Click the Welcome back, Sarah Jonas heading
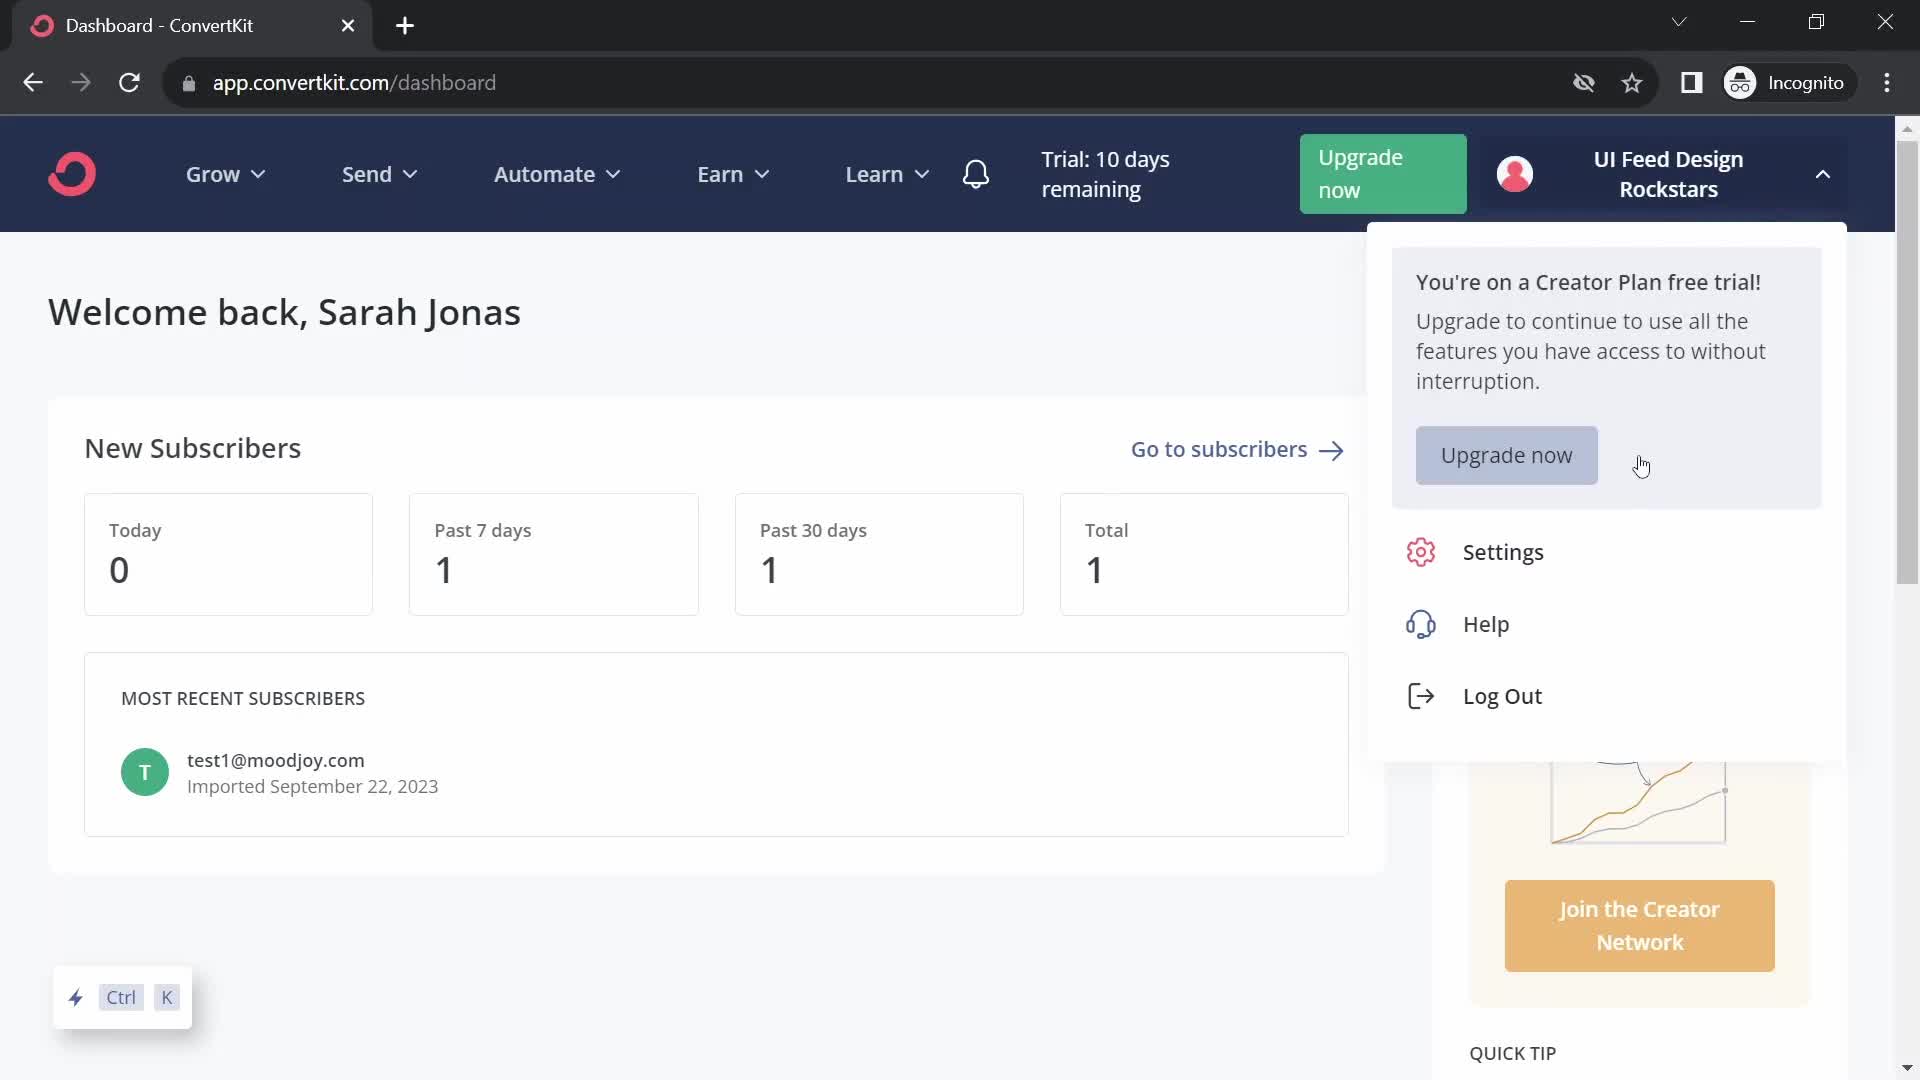Image resolution: width=1920 pixels, height=1080 pixels. tap(284, 313)
